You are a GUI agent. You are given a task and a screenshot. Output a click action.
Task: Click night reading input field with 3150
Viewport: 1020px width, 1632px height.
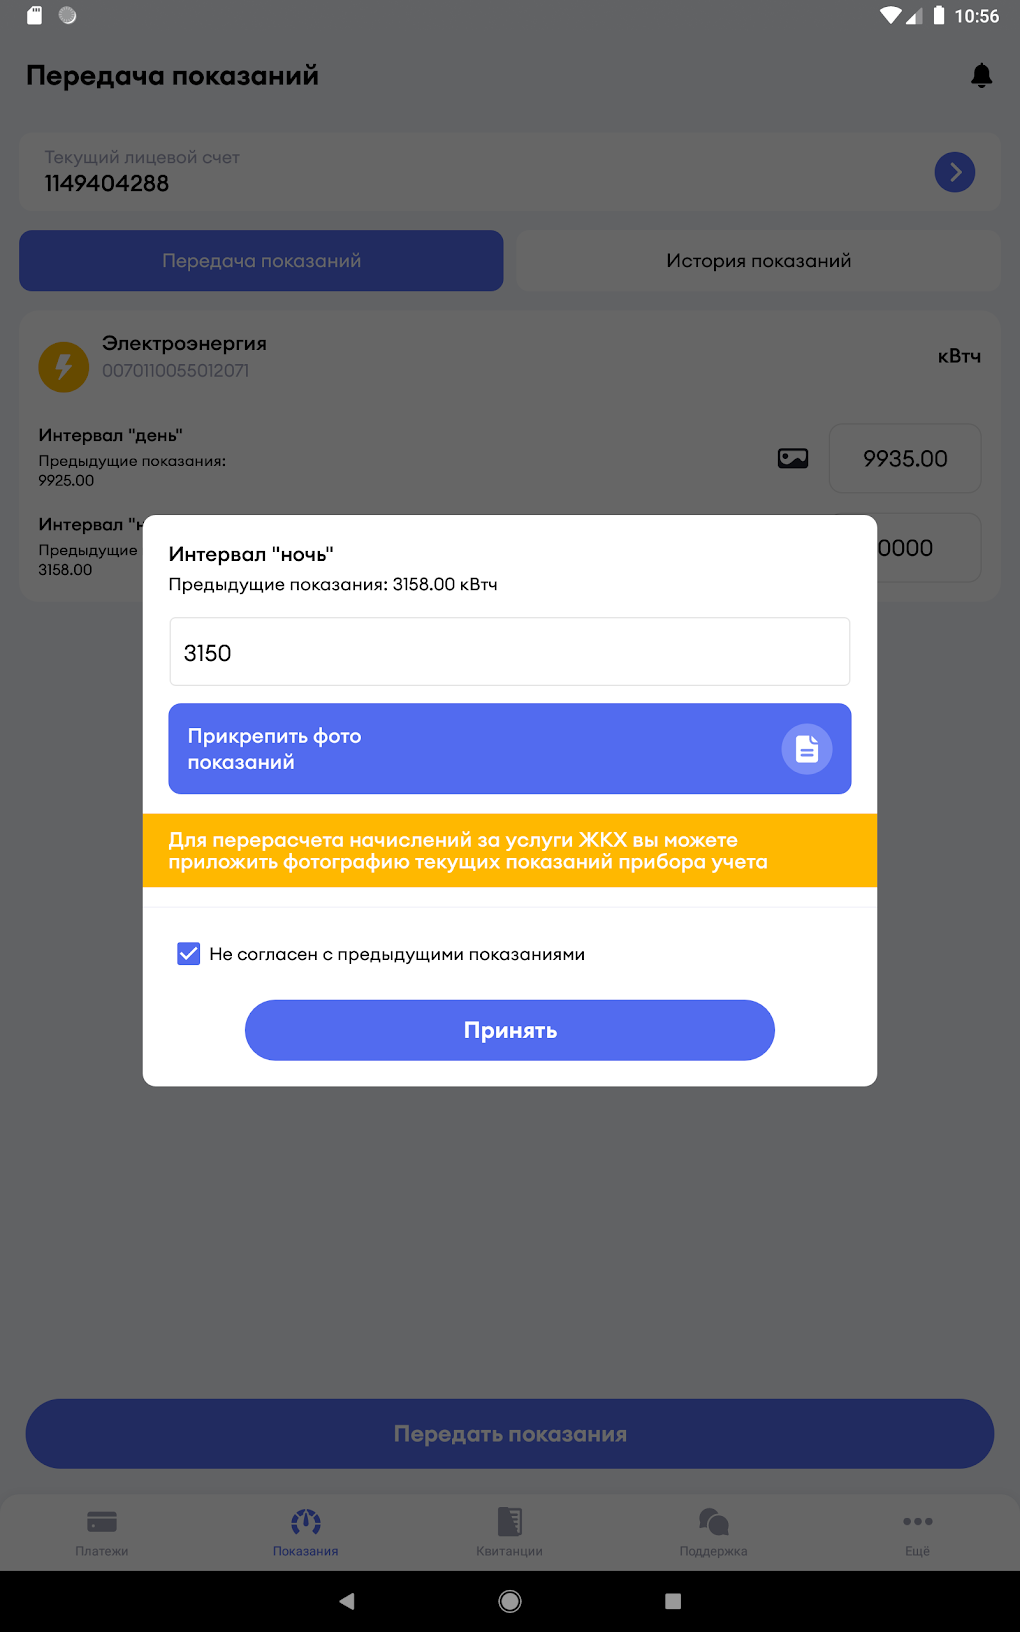point(509,652)
